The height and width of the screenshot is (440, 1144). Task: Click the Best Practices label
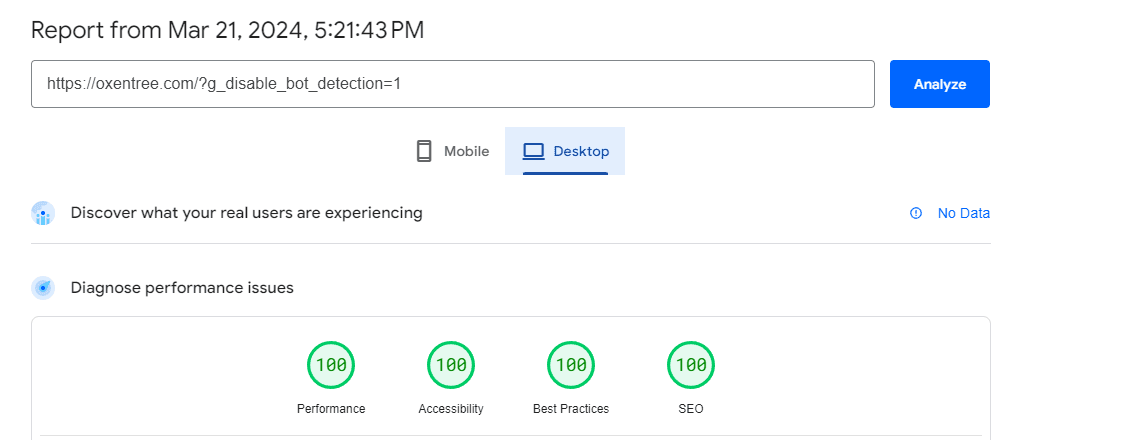point(571,409)
